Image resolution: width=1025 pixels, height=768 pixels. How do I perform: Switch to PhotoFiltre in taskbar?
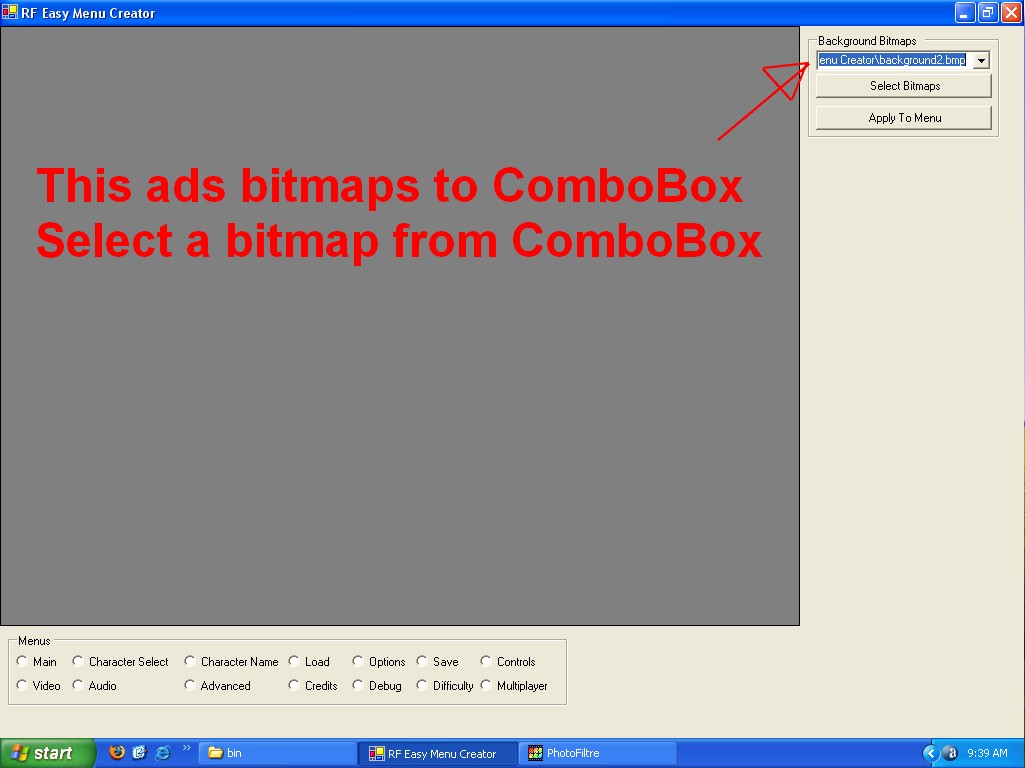[596, 753]
